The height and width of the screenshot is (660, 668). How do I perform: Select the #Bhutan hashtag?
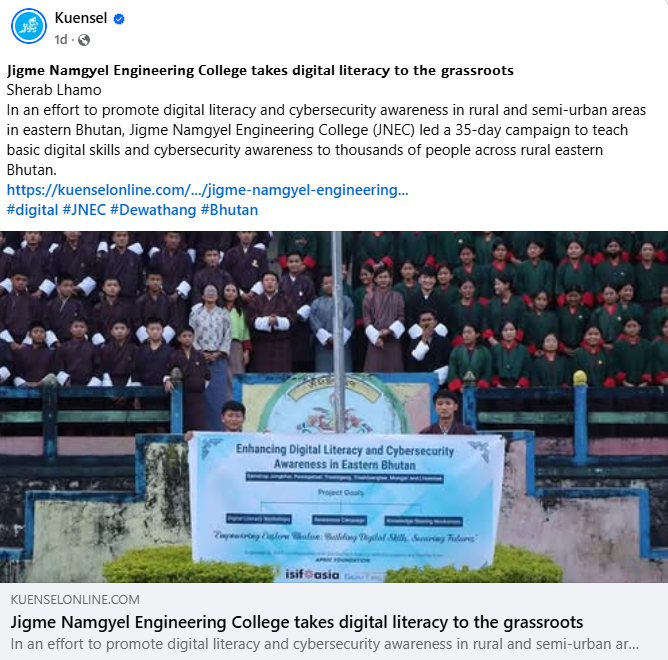[x=229, y=210]
